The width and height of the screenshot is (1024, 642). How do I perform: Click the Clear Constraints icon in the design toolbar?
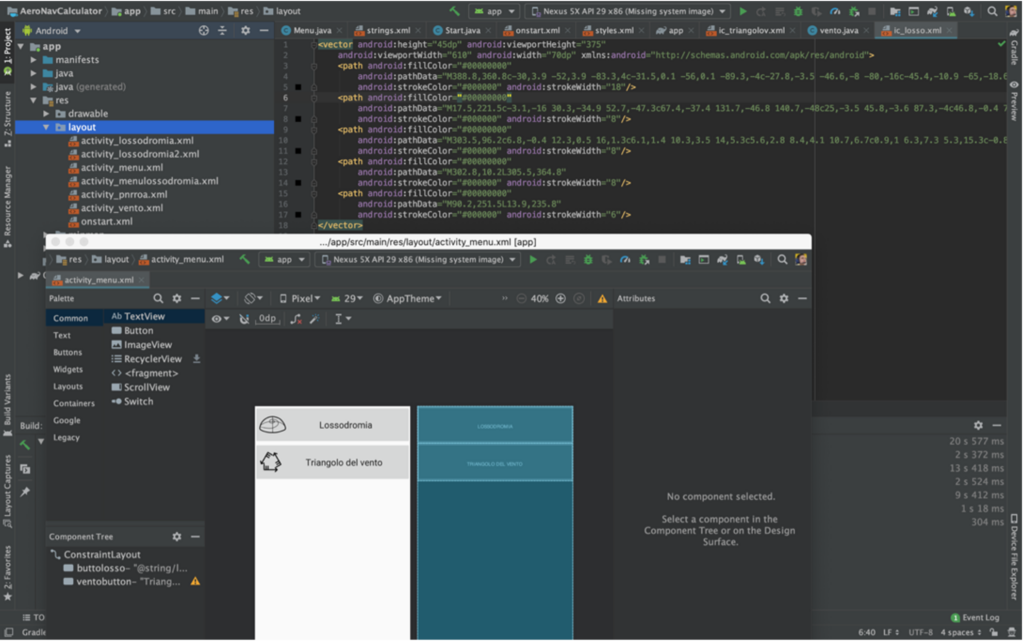point(295,319)
